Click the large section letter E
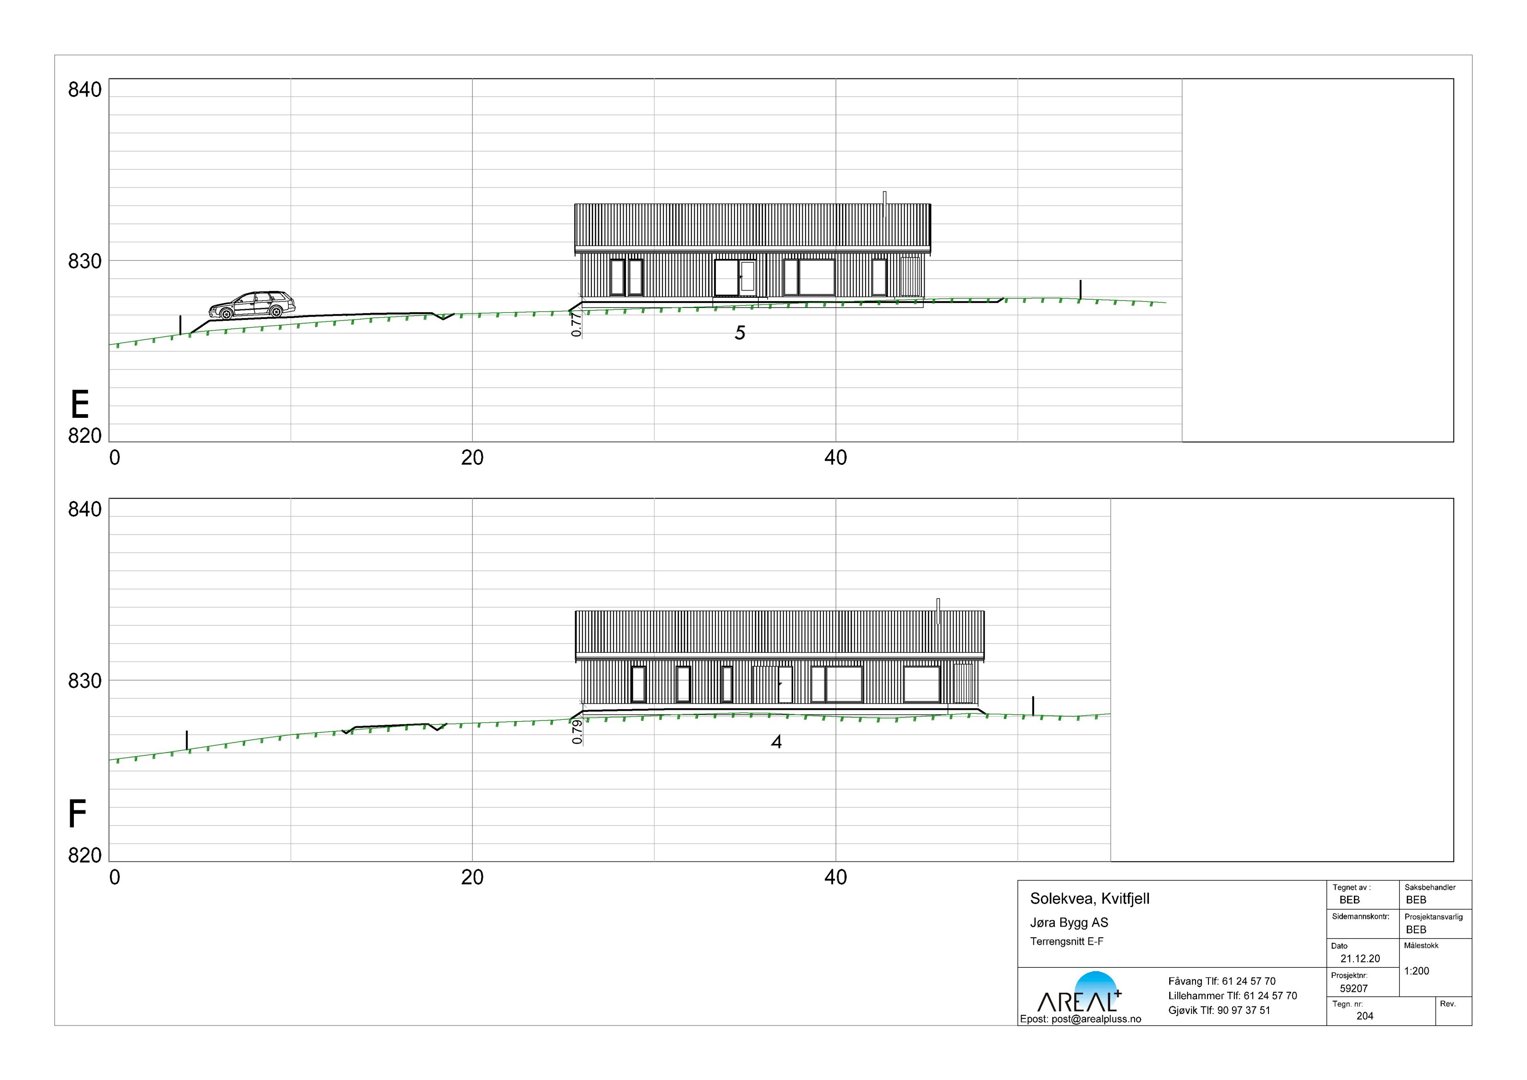Viewport: 1527px width, 1080px height. tap(79, 405)
